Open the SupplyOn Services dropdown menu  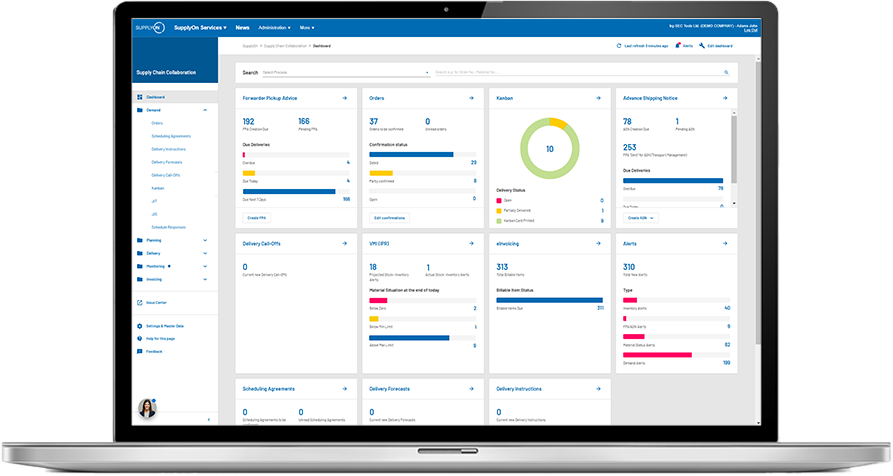[x=200, y=27]
